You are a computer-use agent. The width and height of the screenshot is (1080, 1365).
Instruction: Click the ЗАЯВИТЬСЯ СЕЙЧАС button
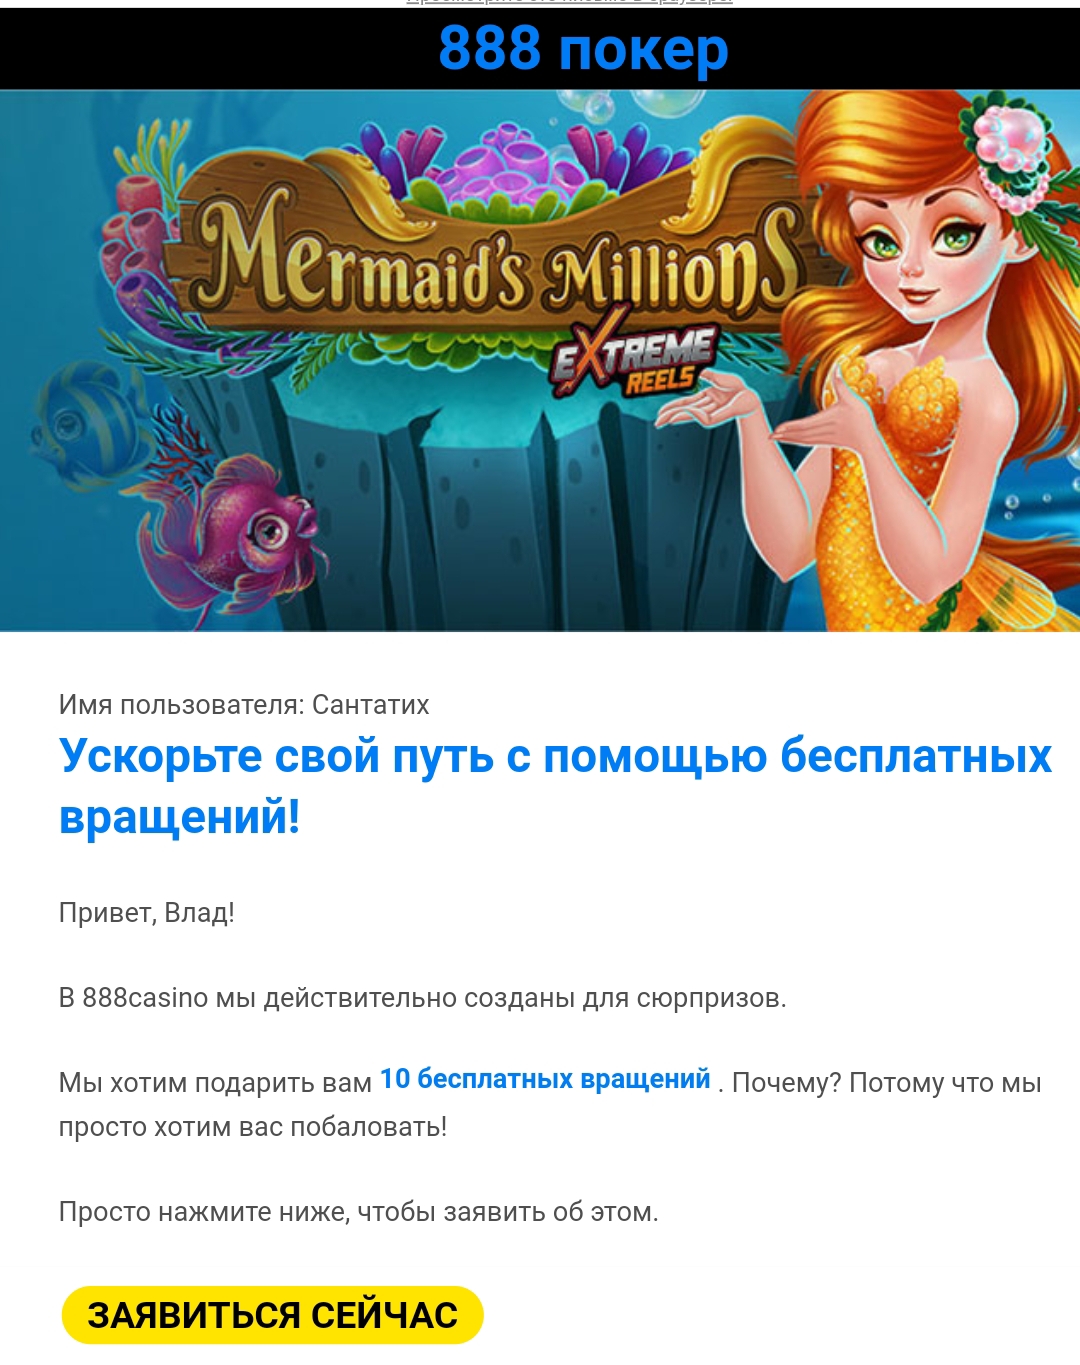pyautogui.click(x=272, y=1315)
